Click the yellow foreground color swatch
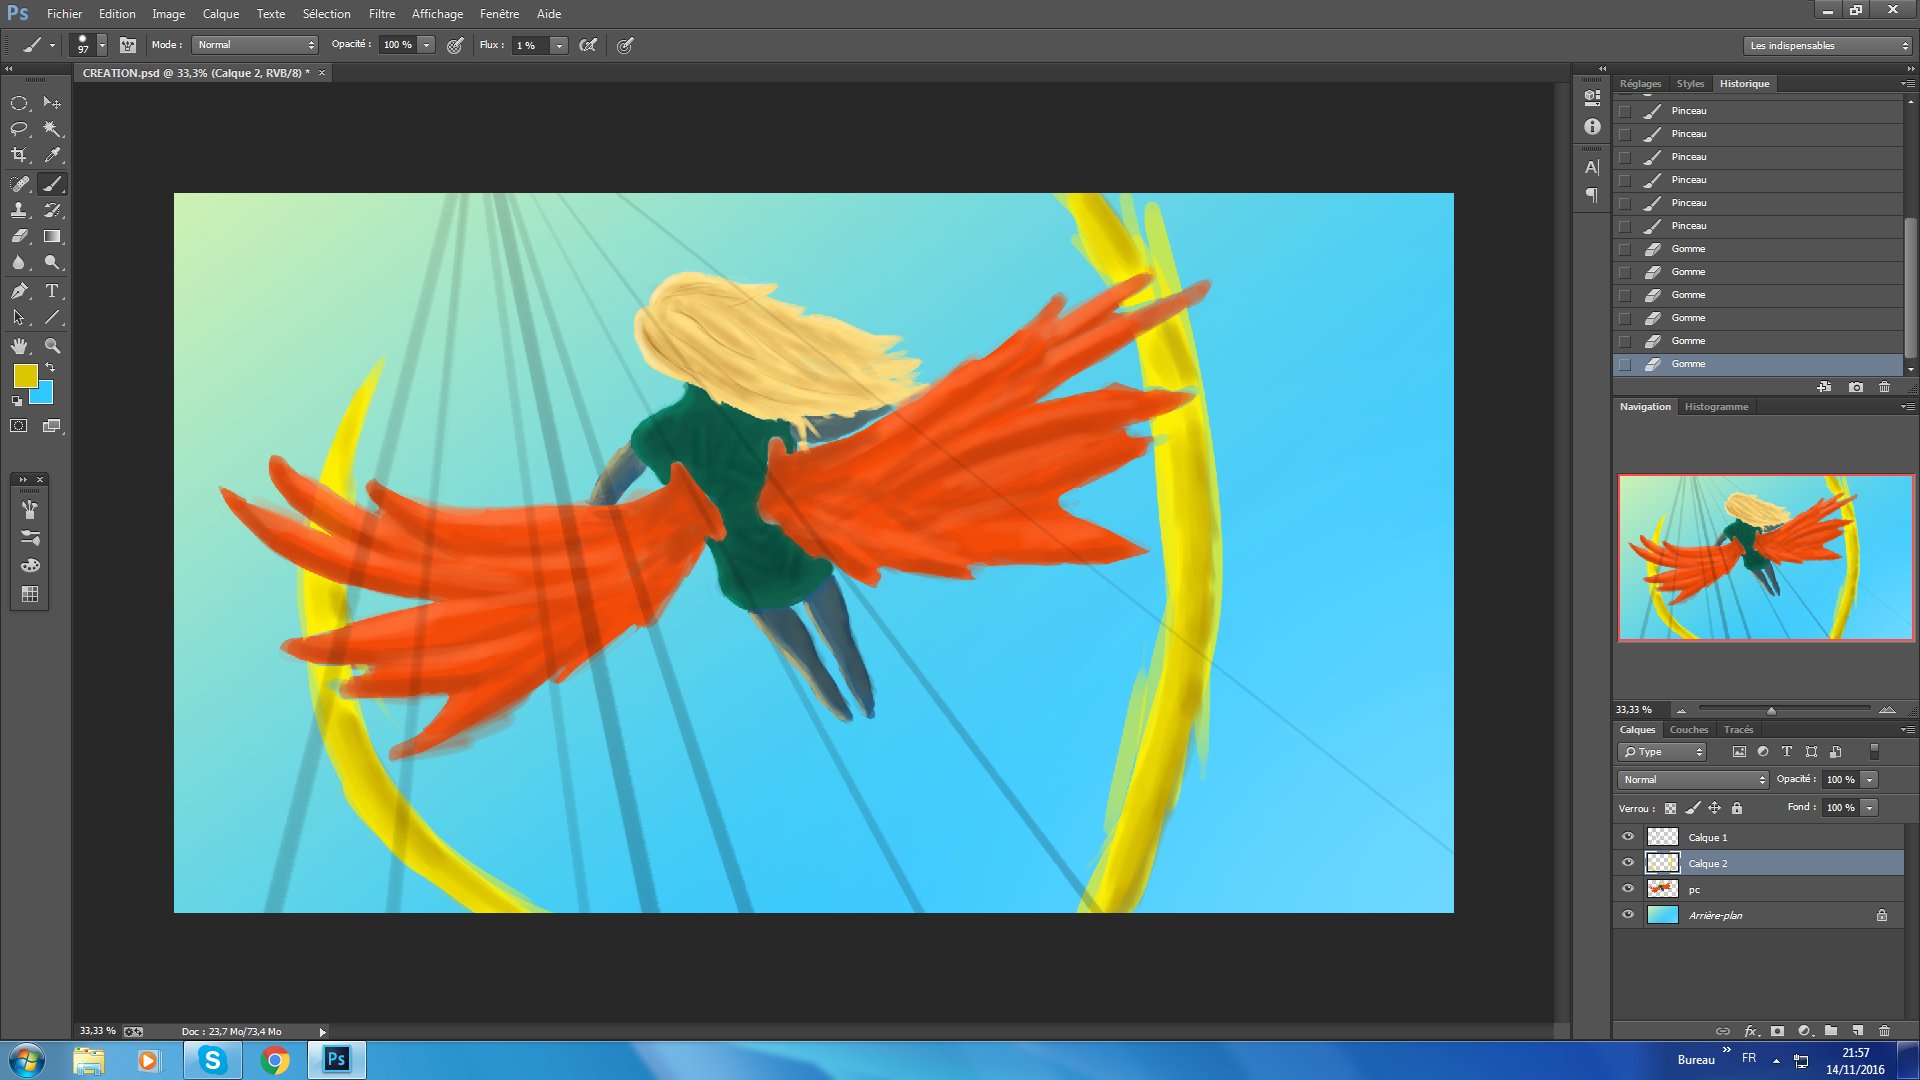 click(25, 376)
